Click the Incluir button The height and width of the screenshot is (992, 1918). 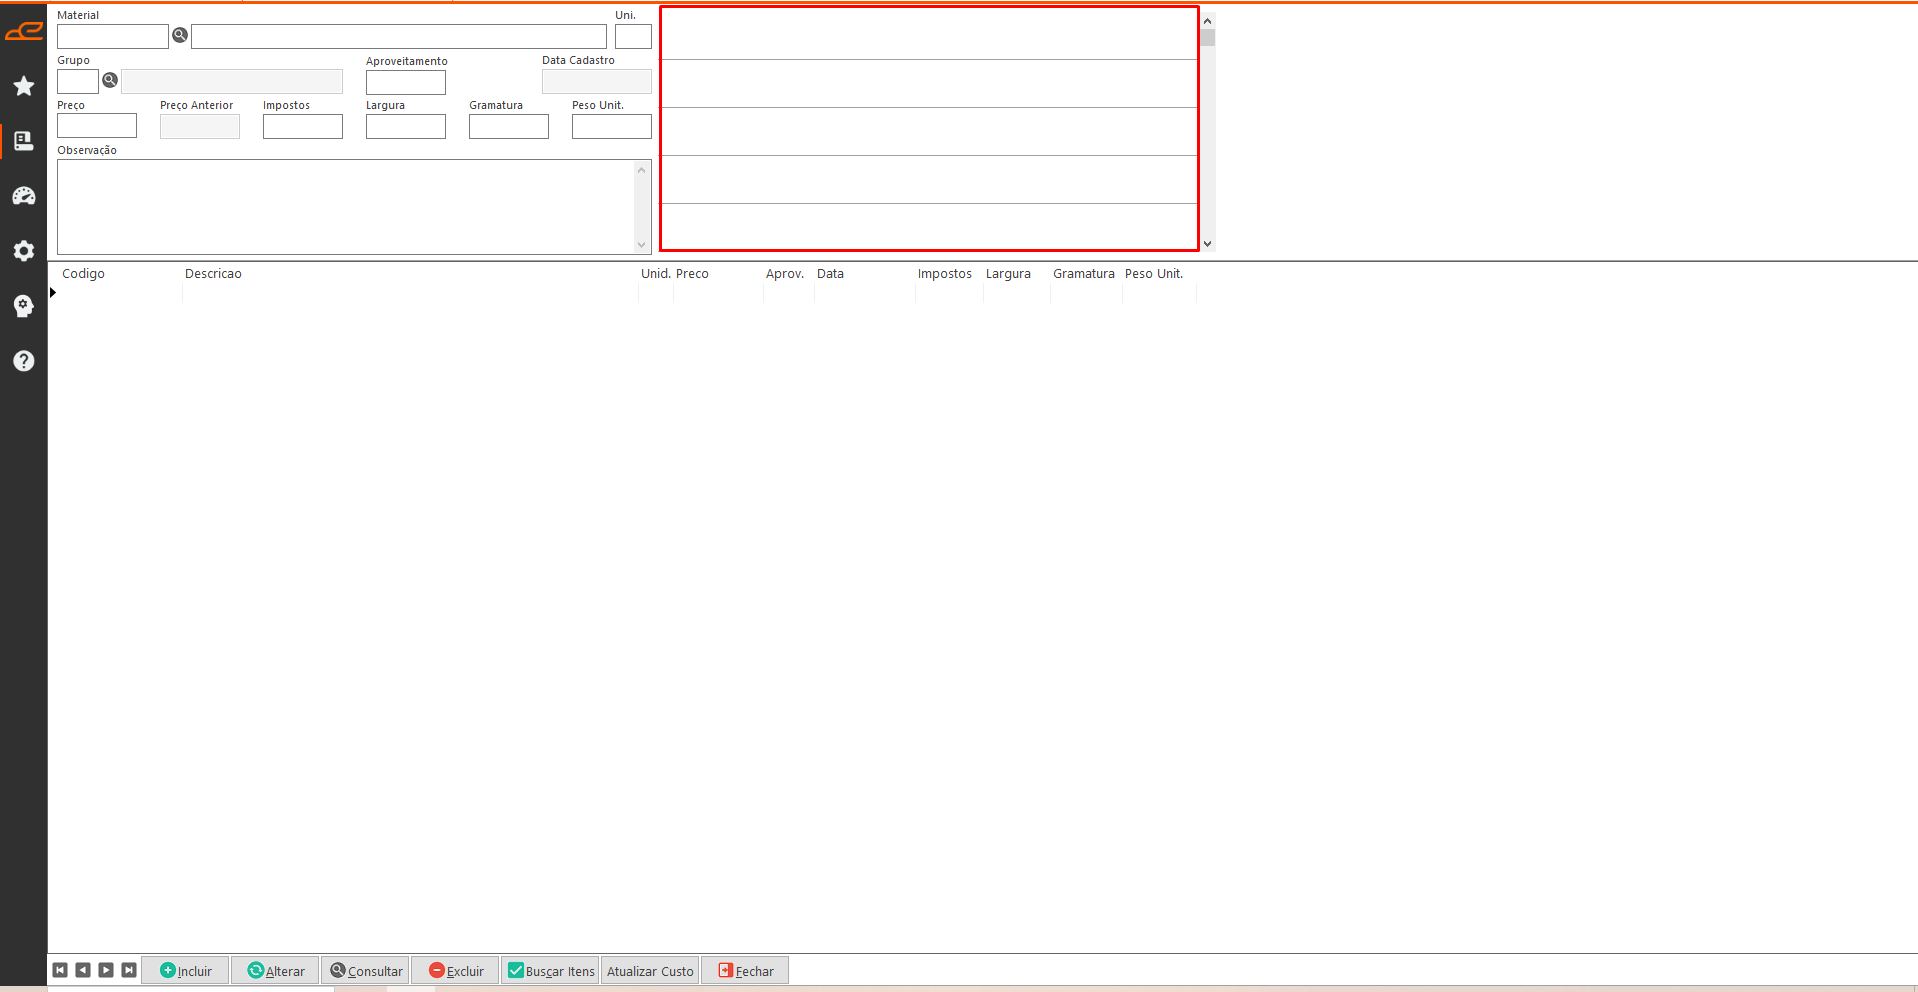[x=186, y=971]
